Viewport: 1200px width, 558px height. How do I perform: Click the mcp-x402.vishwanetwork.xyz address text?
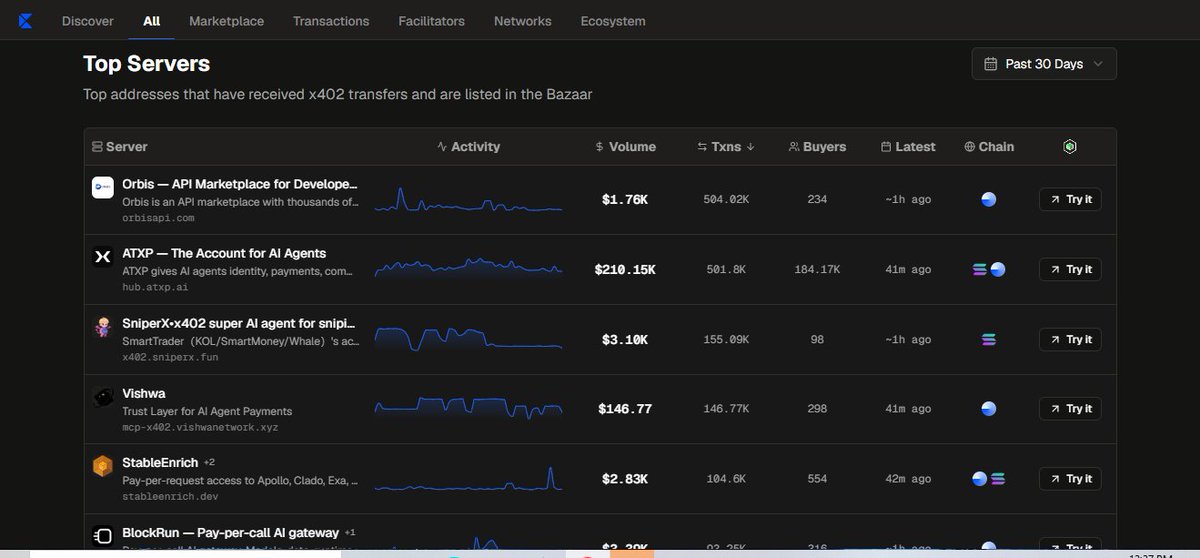point(200,427)
